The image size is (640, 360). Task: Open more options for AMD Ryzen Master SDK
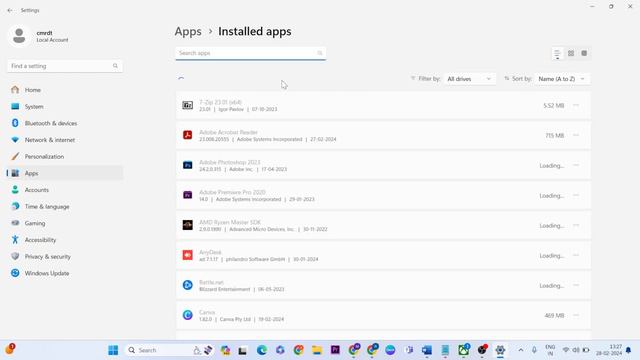[x=576, y=225]
